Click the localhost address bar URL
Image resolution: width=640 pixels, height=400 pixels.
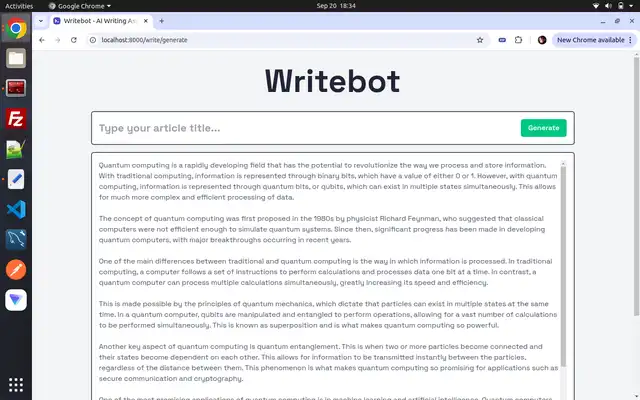(x=144, y=40)
